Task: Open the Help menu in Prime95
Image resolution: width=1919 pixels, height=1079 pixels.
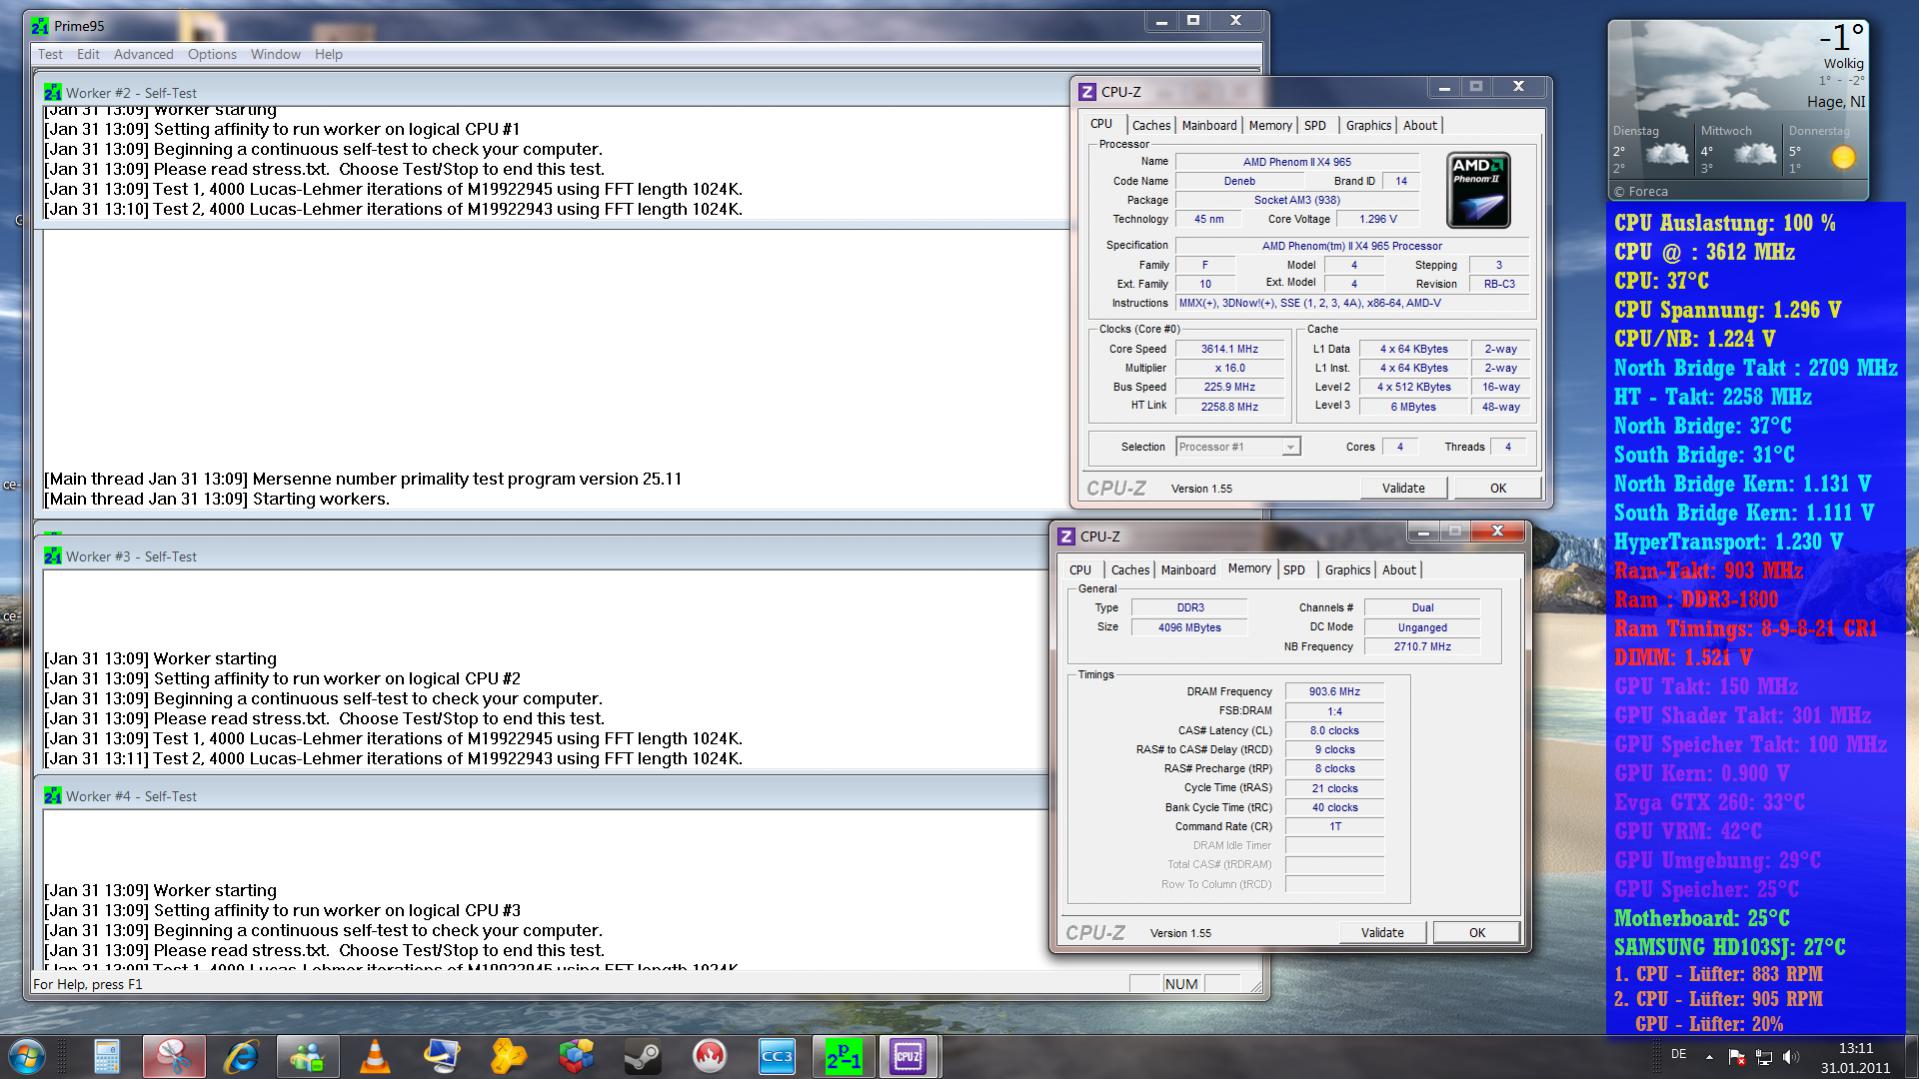Action: click(328, 54)
